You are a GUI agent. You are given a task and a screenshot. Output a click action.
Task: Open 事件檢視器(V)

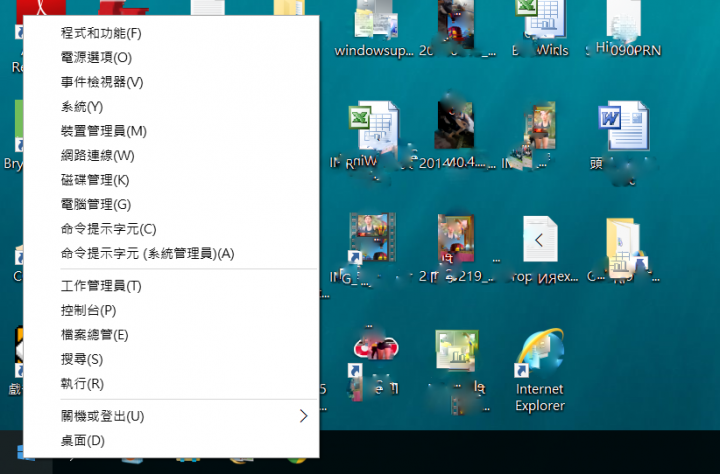[x=171, y=82]
